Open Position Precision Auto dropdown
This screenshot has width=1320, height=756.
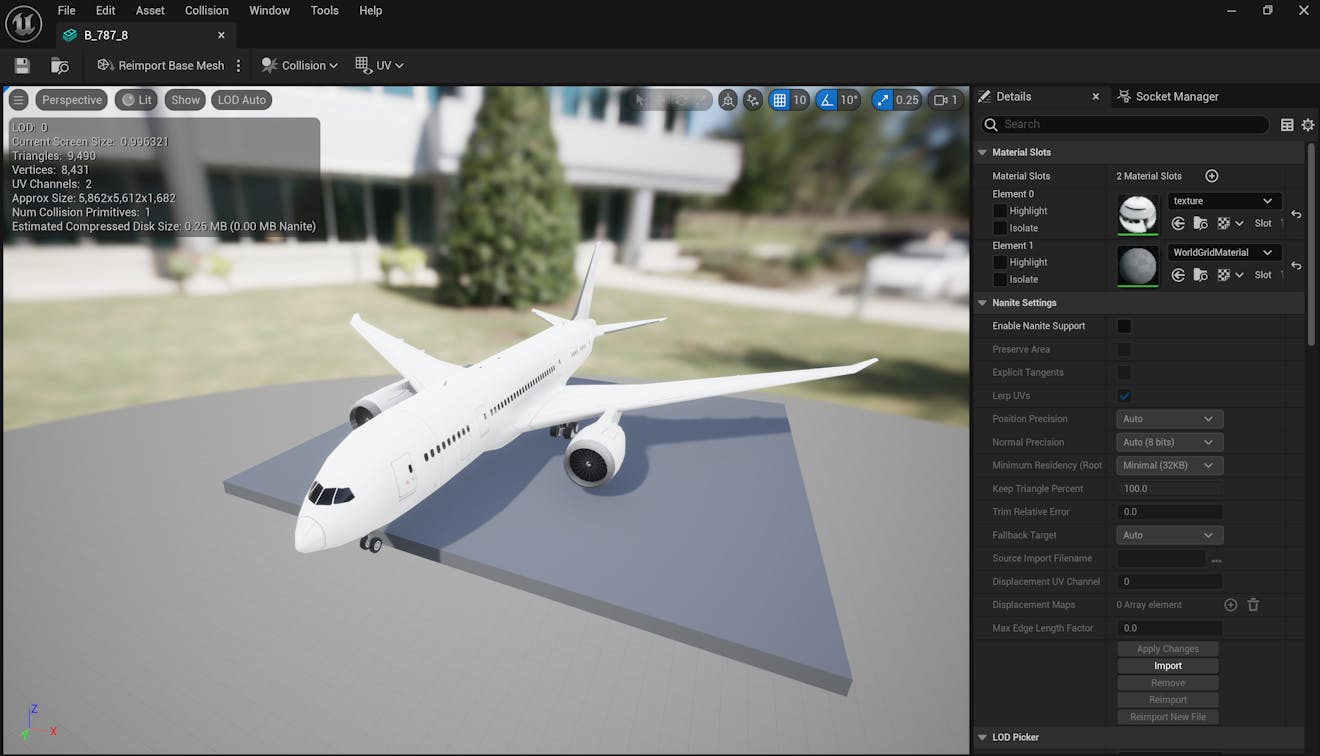(1169, 419)
